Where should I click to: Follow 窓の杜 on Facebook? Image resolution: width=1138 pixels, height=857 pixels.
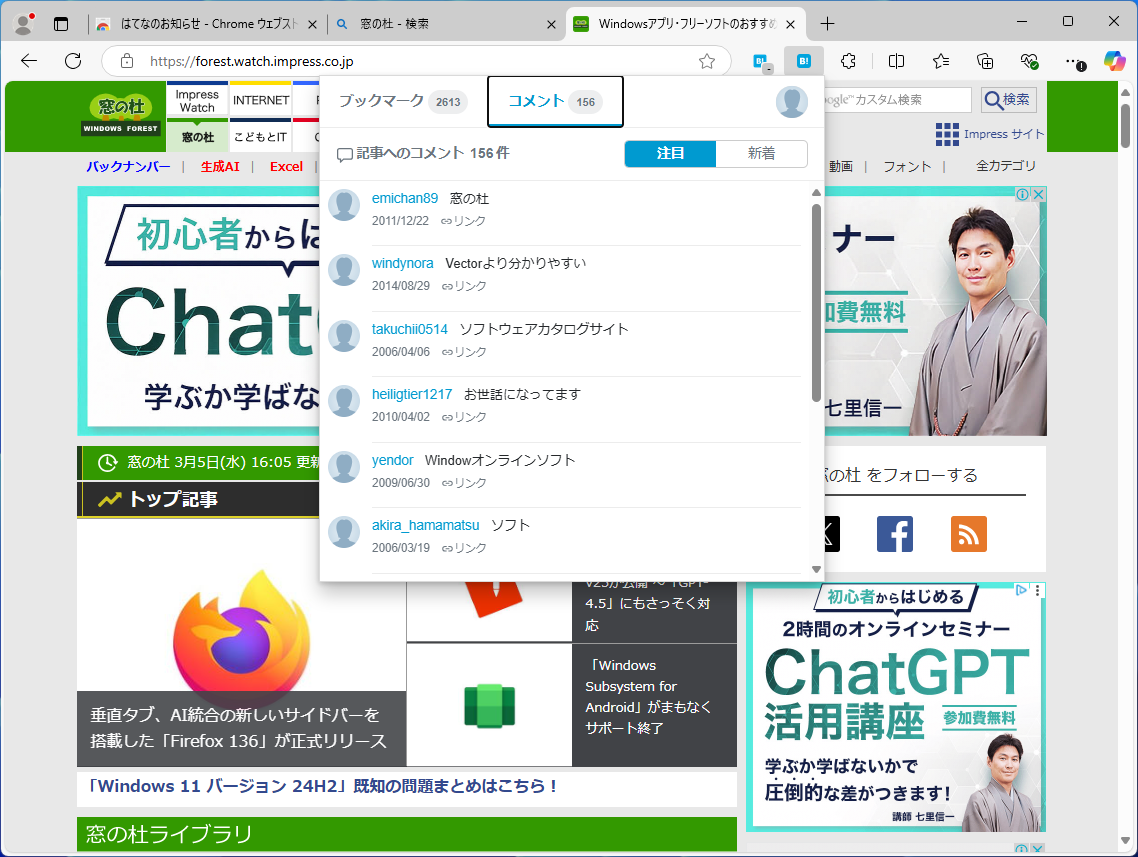(894, 534)
